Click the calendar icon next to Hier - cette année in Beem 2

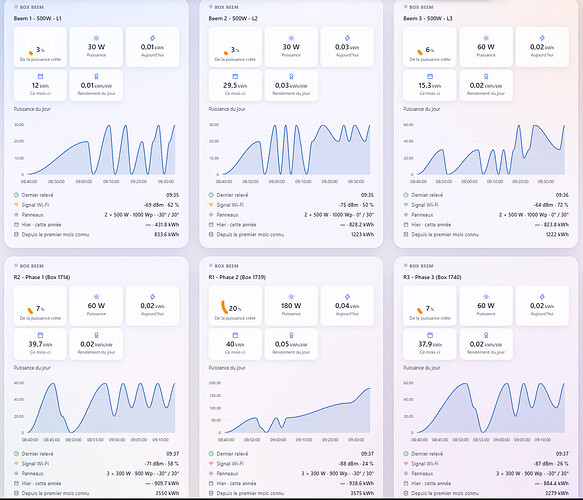point(211,225)
